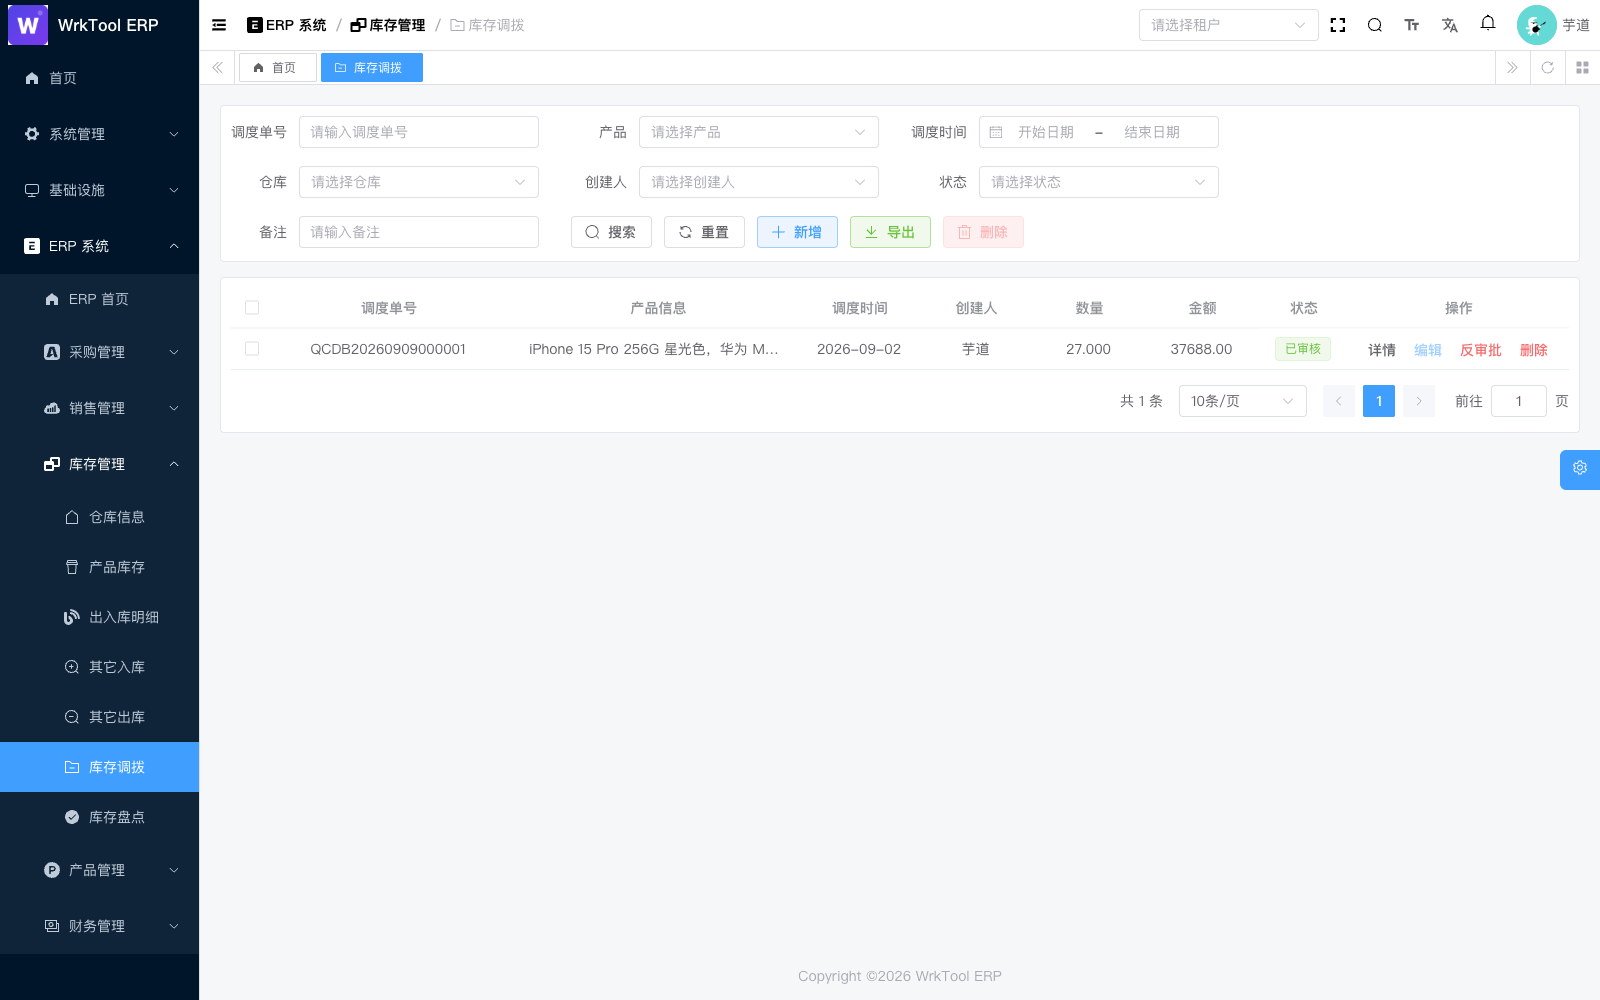1600x1000 pixels.
Task: Open the user avatar 芋道
Action: (x=1553, y=25)
